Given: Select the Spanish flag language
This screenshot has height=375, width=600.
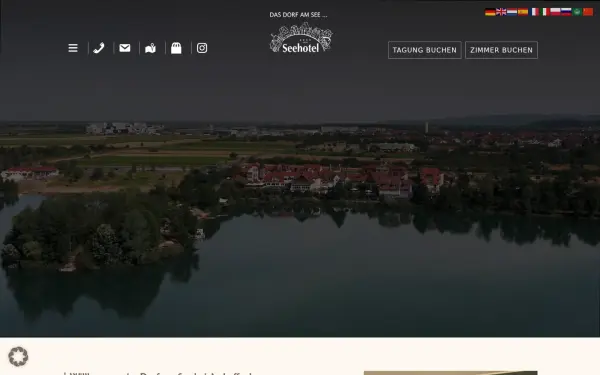Looking at the screenshot, I should coord(523,12).
